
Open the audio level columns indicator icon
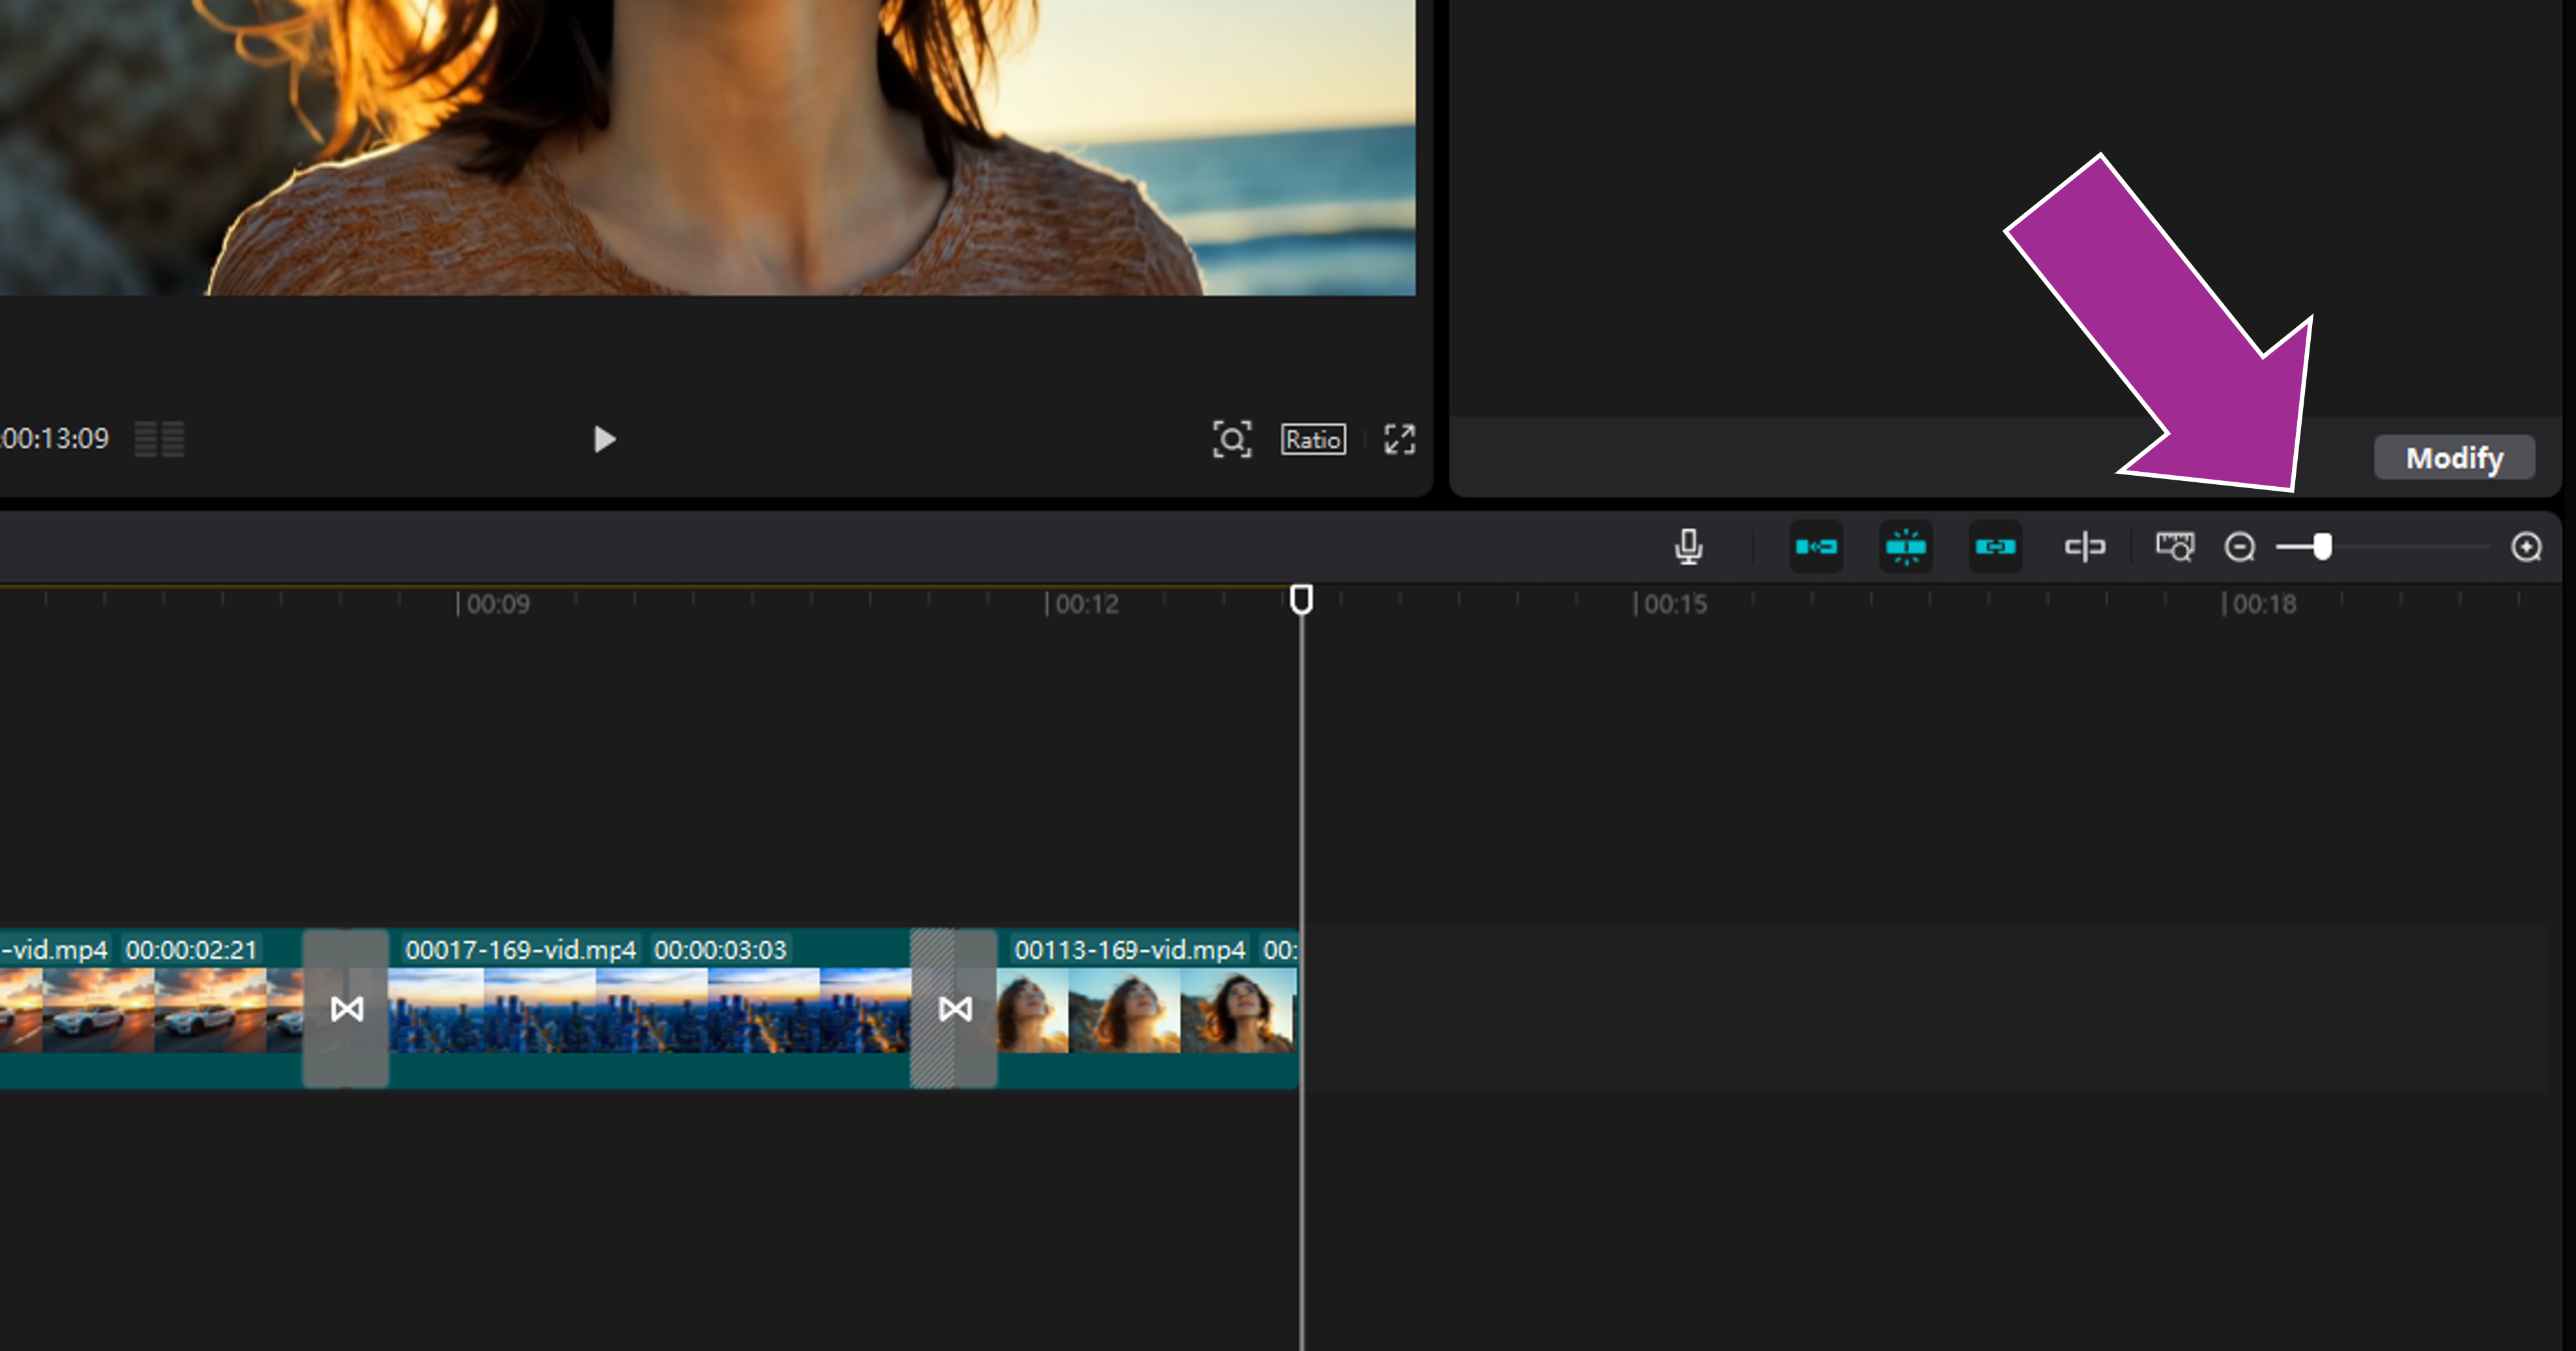(x=159, y=439)
